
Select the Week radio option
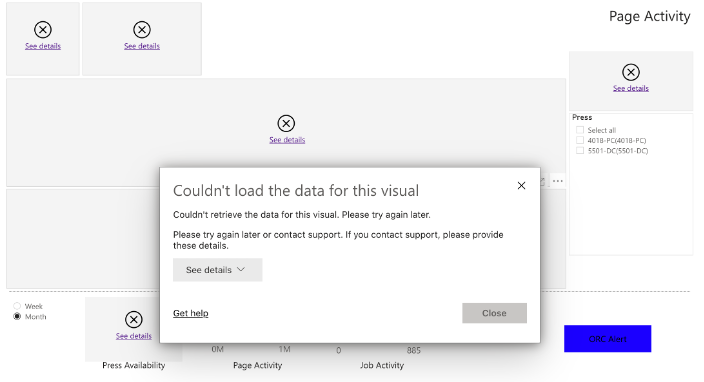[17, 306]
